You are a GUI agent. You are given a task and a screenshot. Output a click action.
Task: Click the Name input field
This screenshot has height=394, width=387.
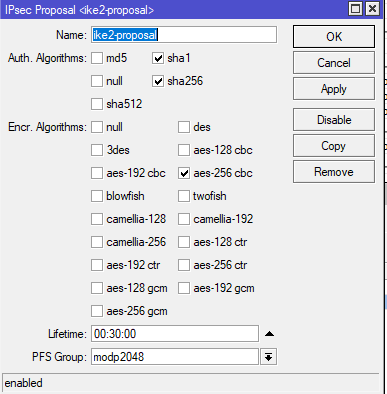(184, 35)
